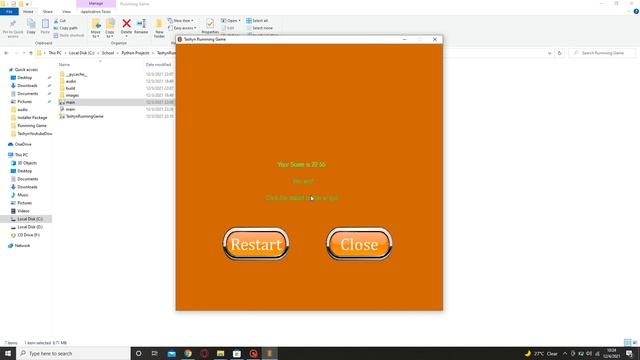Select Music under This PC
Screen dimensions: 640x360
pyautogui.click(x=23, y=195)
